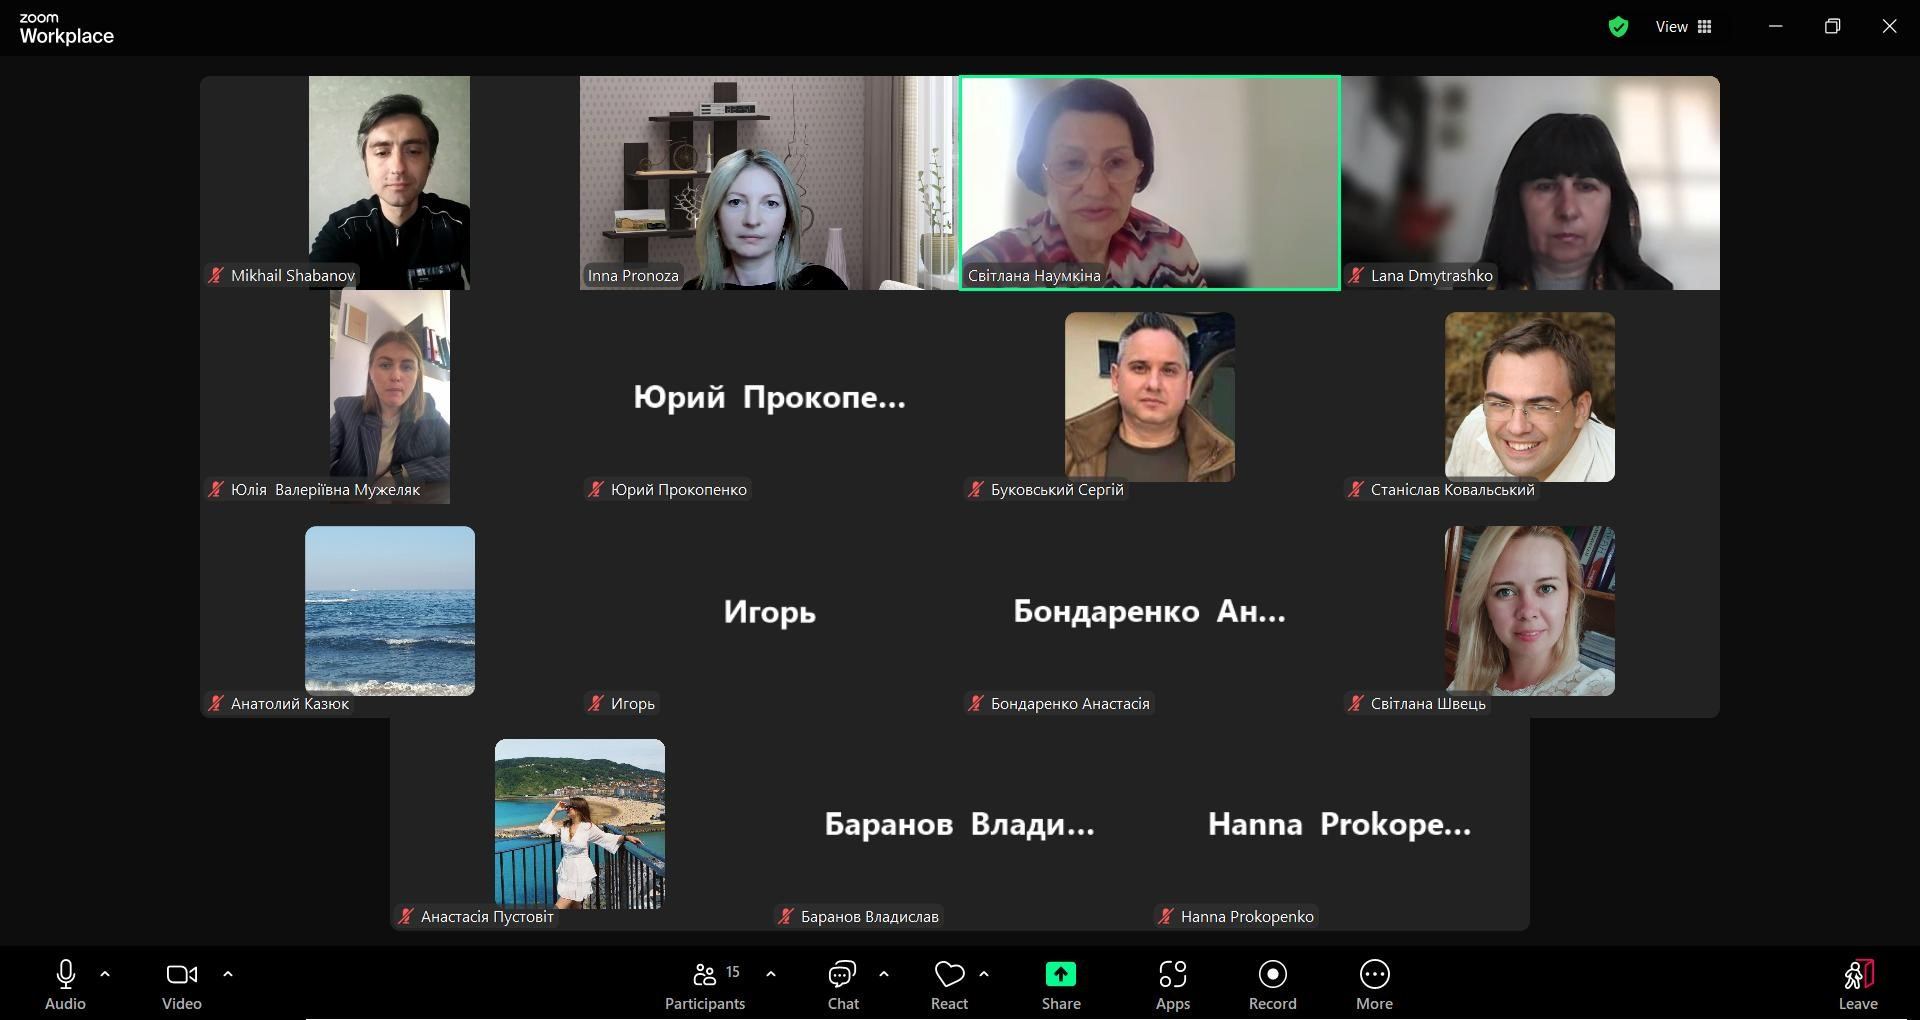Open the Chat panel icon
Screen dimensions: 1920x1020
coord(842,974)
